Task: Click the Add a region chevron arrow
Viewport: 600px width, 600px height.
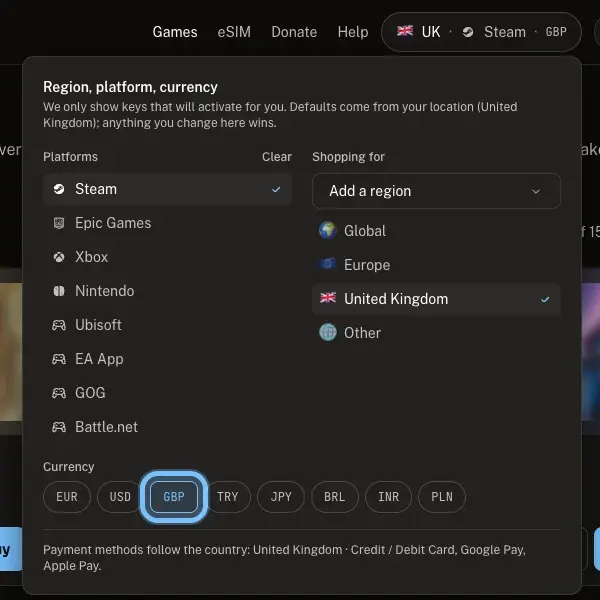Action: 536,191
